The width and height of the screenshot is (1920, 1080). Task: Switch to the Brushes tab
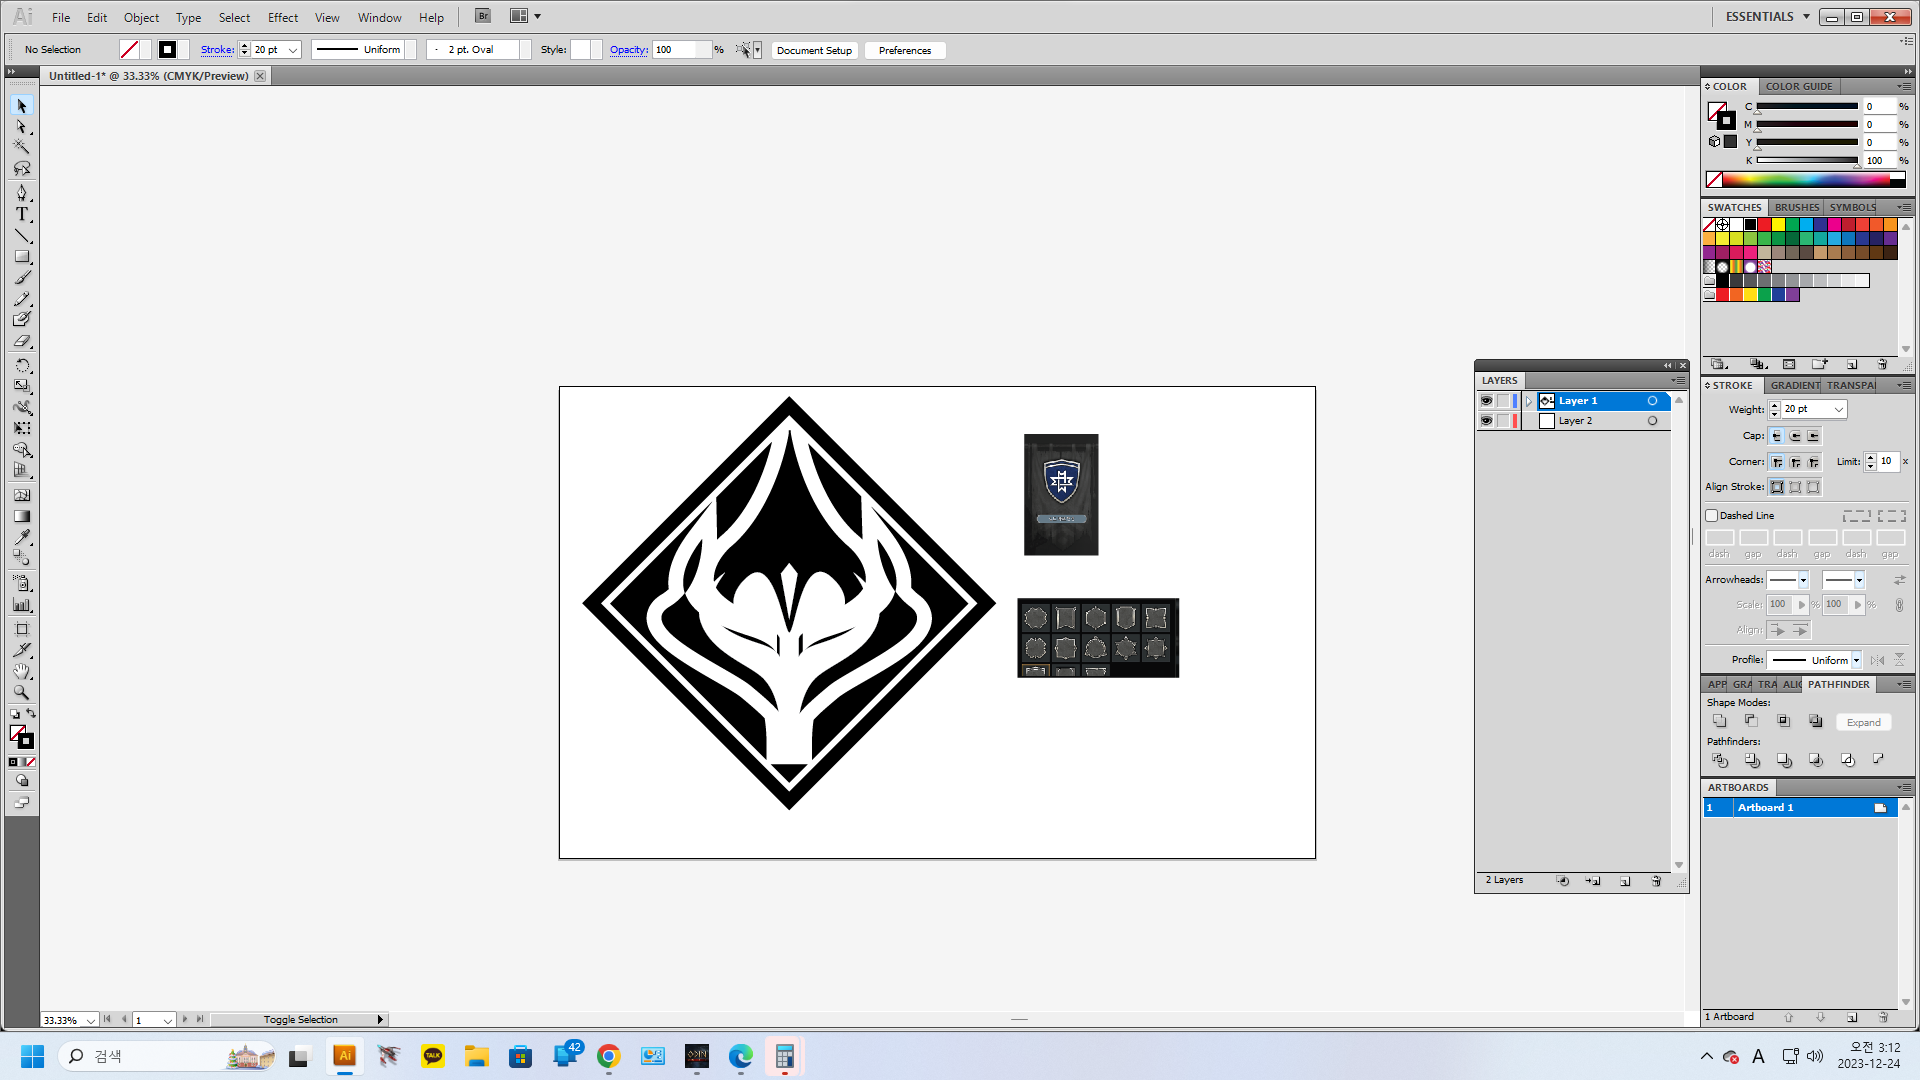click(x=1796, y=207)
